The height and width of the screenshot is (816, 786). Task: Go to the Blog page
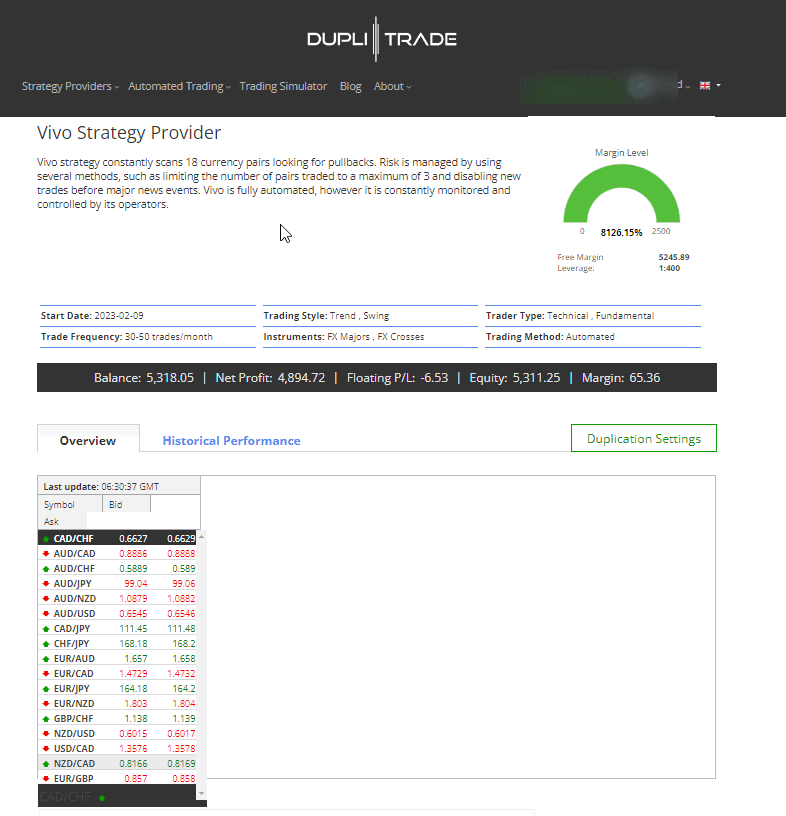point(350,87)
